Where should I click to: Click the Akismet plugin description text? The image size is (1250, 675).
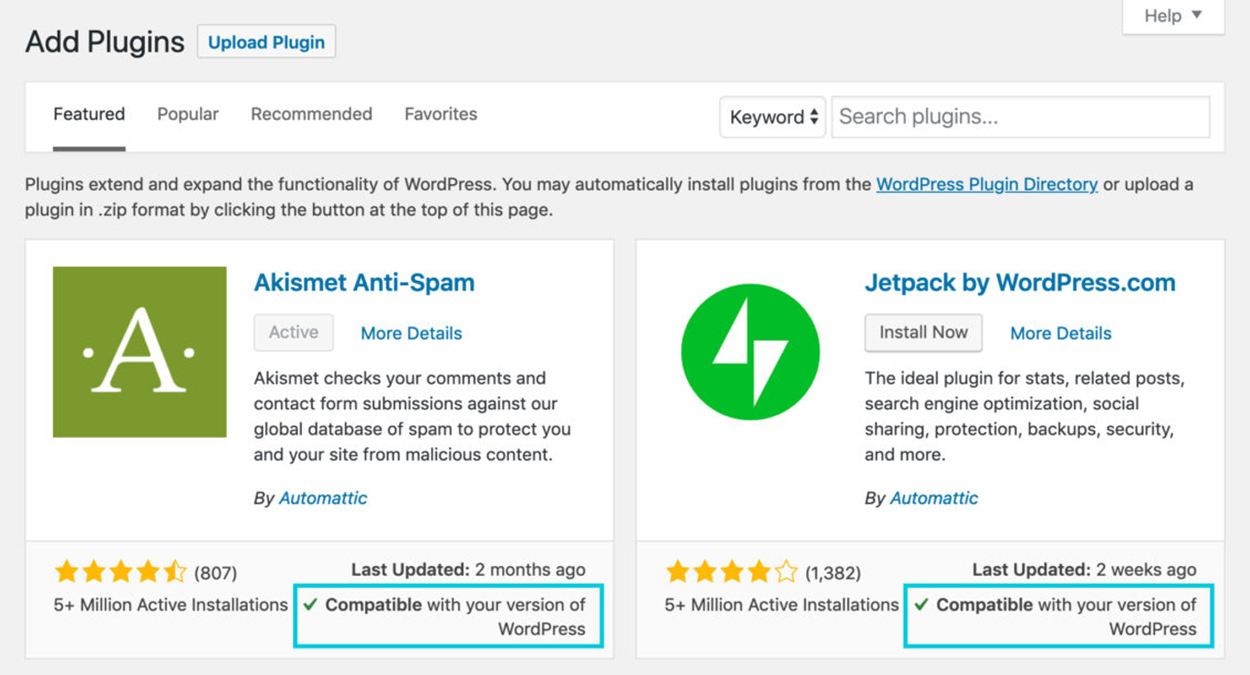413,416
